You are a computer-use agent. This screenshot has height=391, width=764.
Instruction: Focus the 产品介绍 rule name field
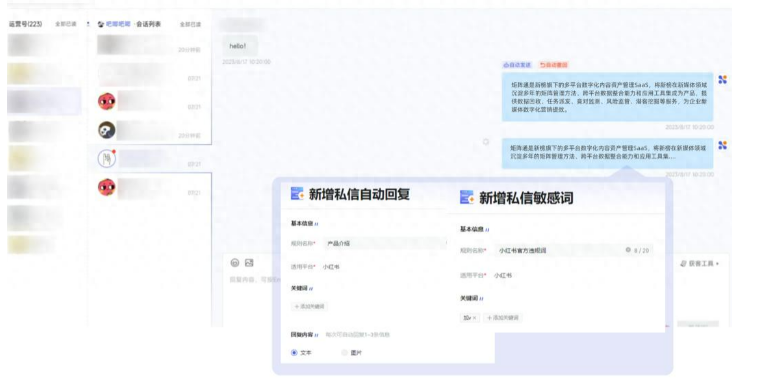pyautogui.click(x=384, y=243)
